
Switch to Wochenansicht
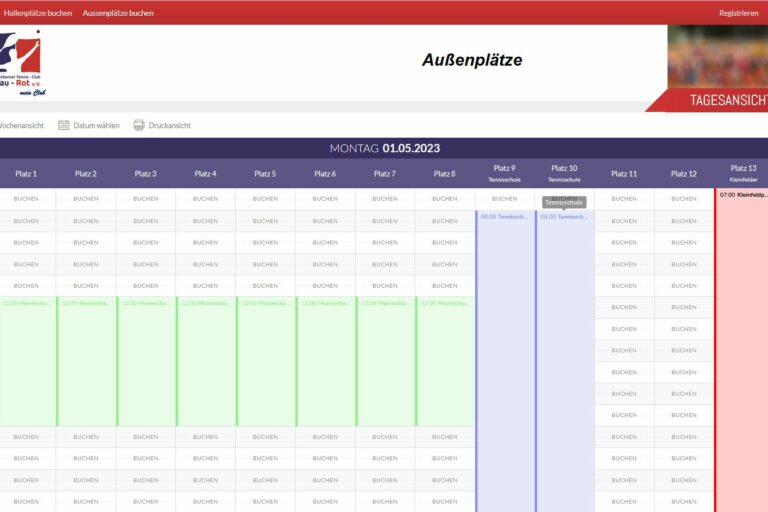(23, 126)
